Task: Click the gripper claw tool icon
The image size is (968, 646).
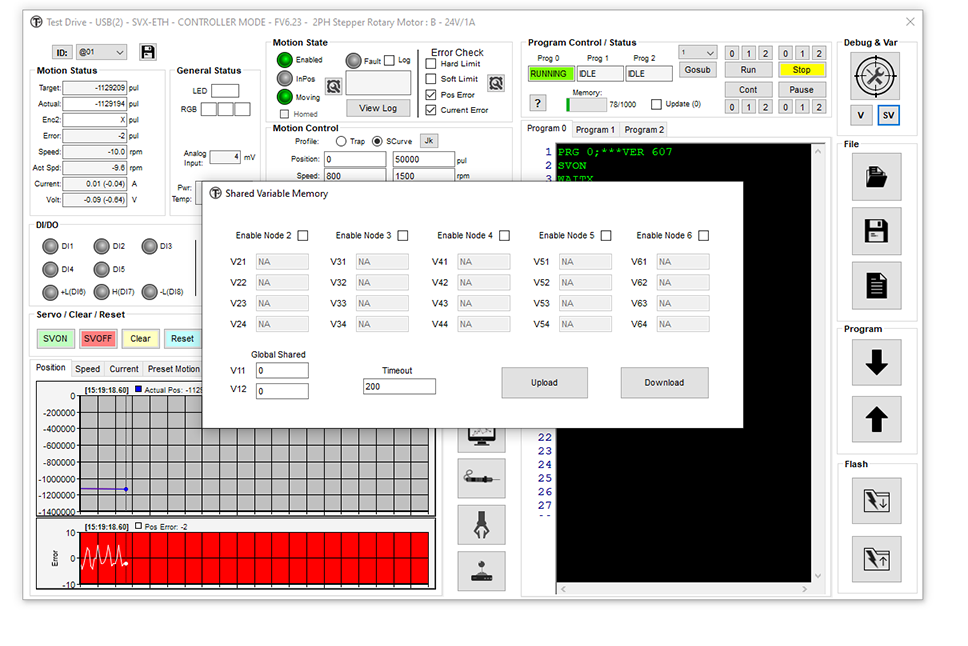Action: point(481,523)
